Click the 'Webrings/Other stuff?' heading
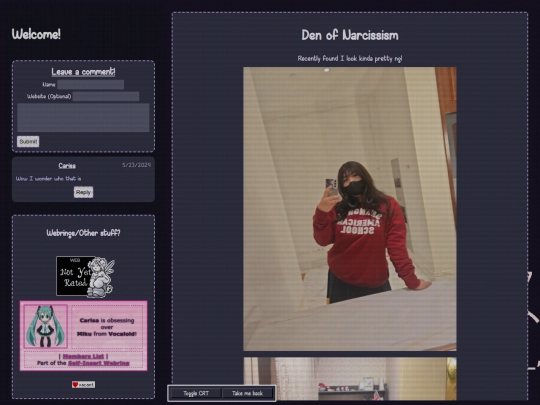The height and width of the screenshot is (405, 540). click(83, 233)
